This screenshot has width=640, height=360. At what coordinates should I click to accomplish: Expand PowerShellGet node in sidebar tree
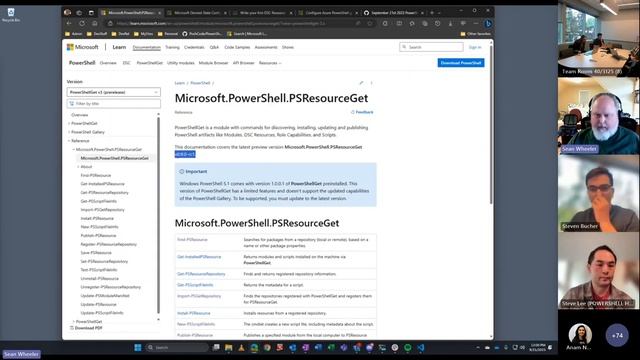pos(69,123)
